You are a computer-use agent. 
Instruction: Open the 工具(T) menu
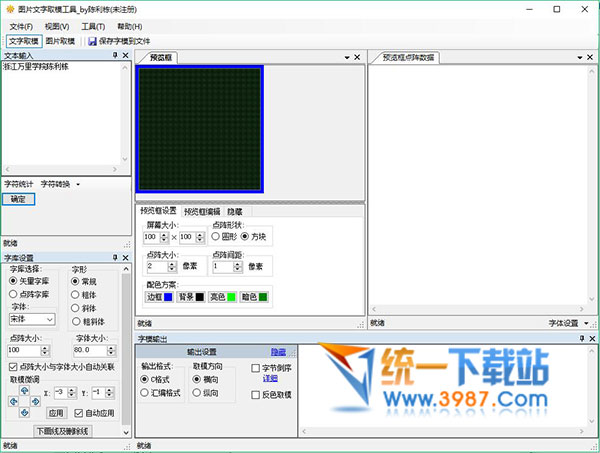[x=94, y=25]
